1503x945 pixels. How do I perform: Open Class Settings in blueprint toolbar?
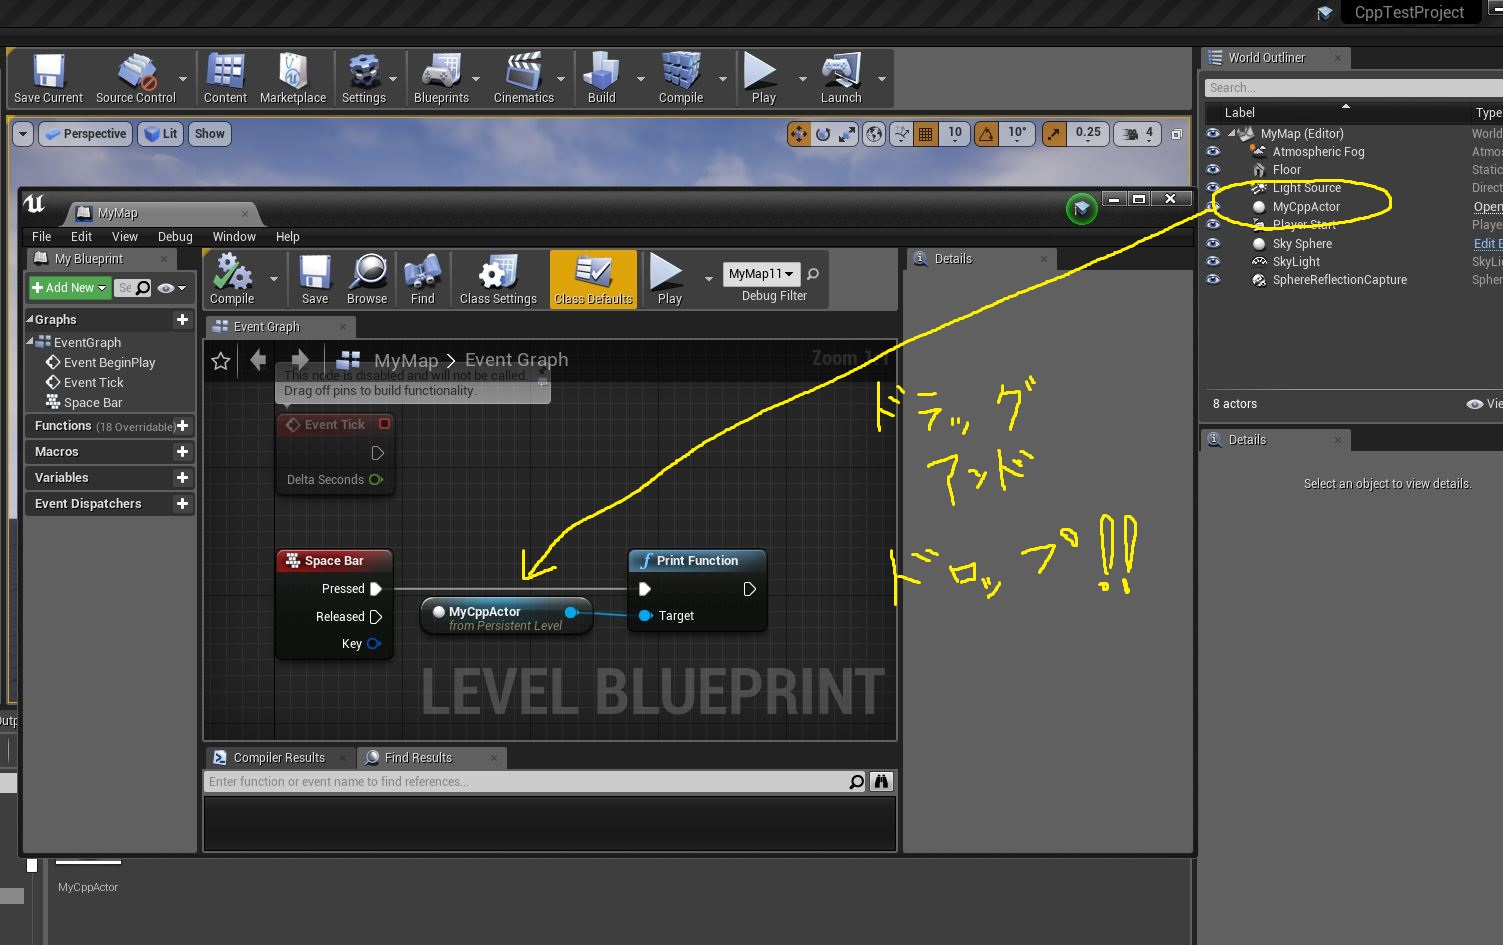(498, 279)
